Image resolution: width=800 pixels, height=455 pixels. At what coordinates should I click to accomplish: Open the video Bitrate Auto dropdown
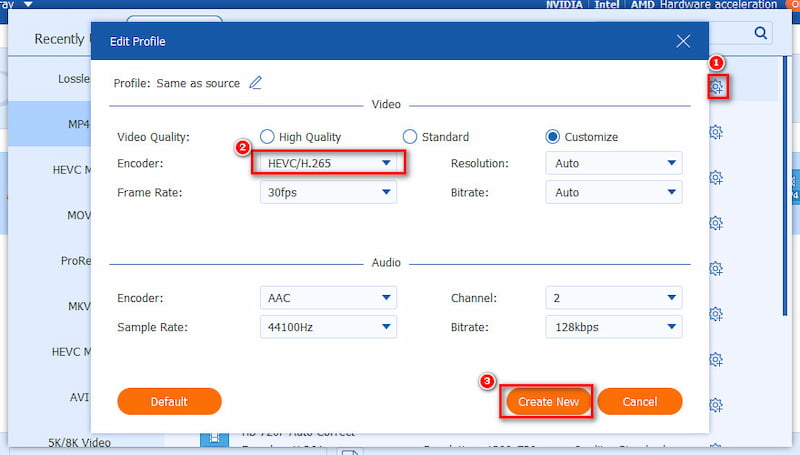pos(614,192)
